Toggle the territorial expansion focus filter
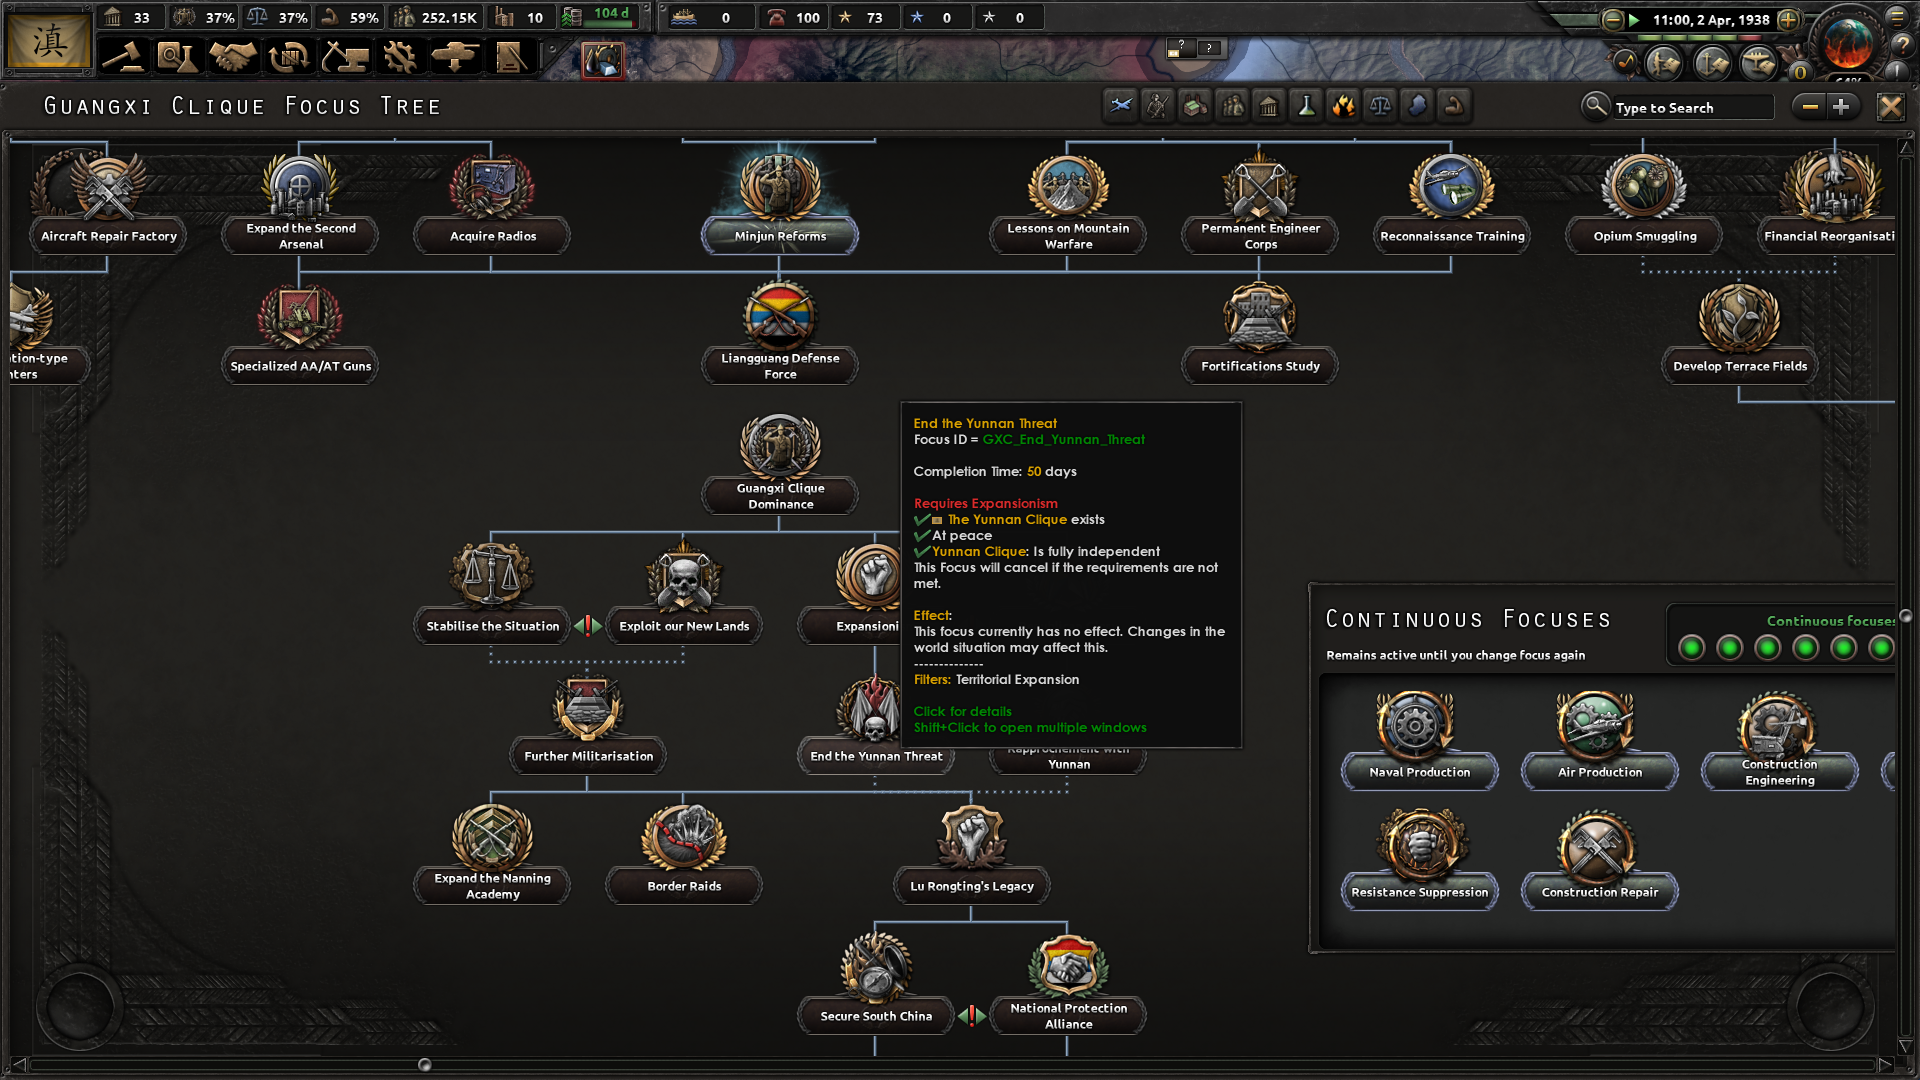 [1417, 106]
